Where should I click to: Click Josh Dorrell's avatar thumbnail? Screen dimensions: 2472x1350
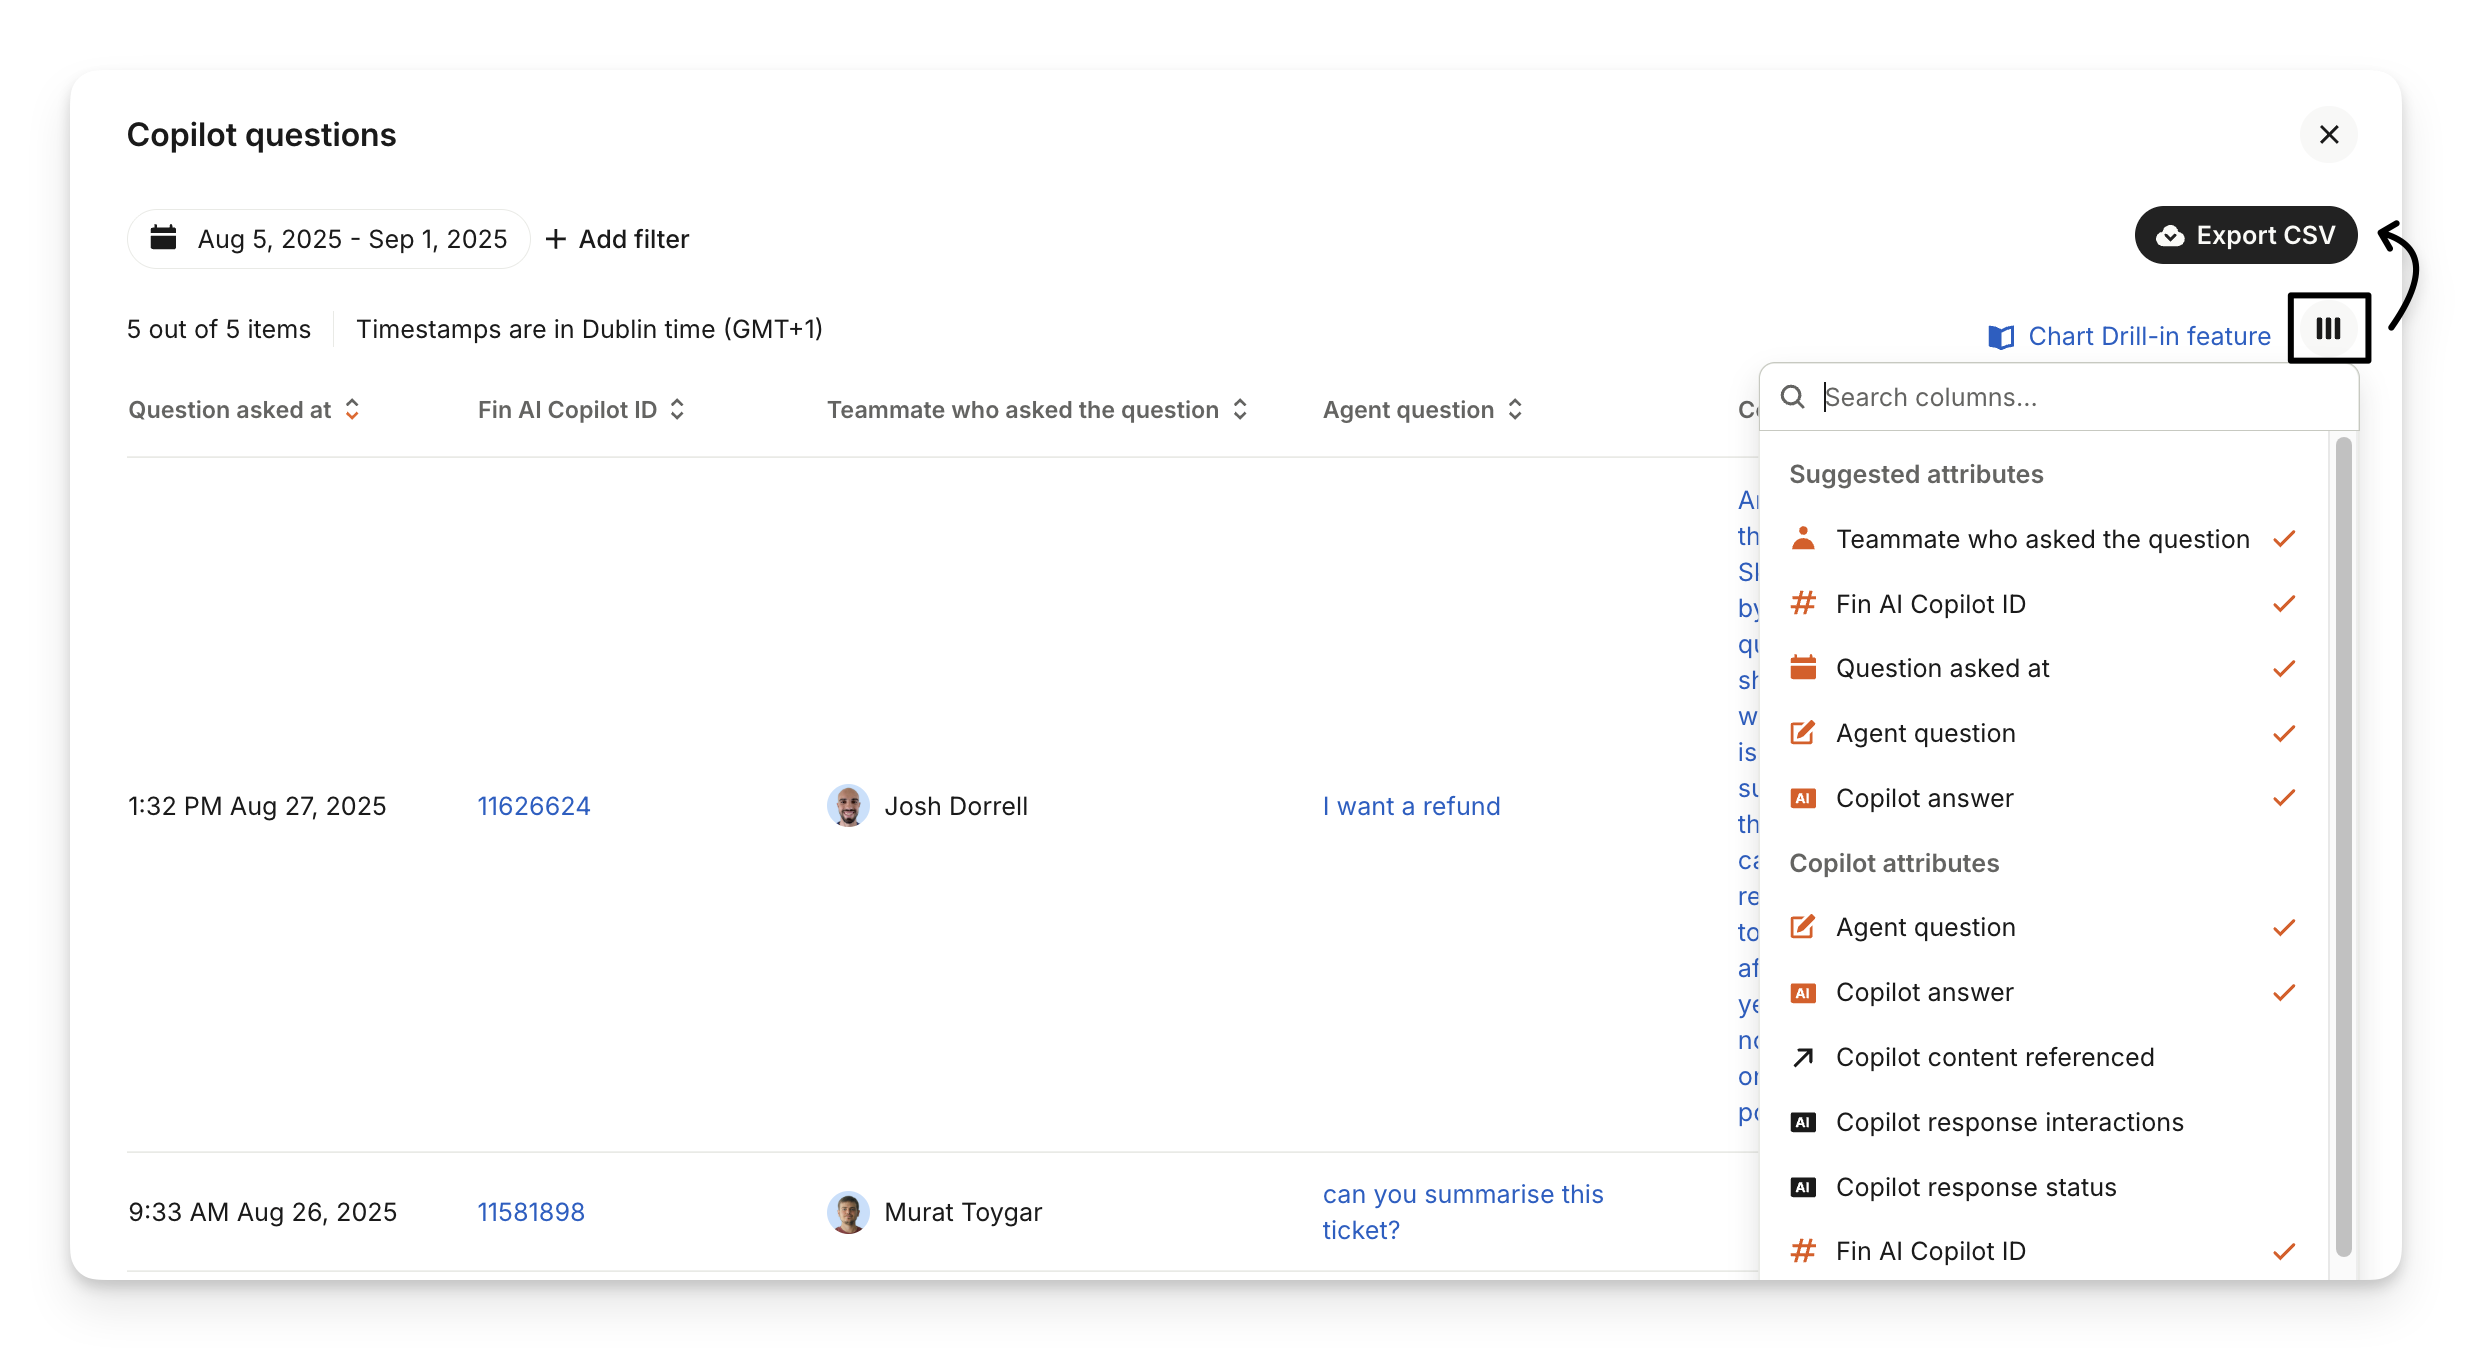848,806
